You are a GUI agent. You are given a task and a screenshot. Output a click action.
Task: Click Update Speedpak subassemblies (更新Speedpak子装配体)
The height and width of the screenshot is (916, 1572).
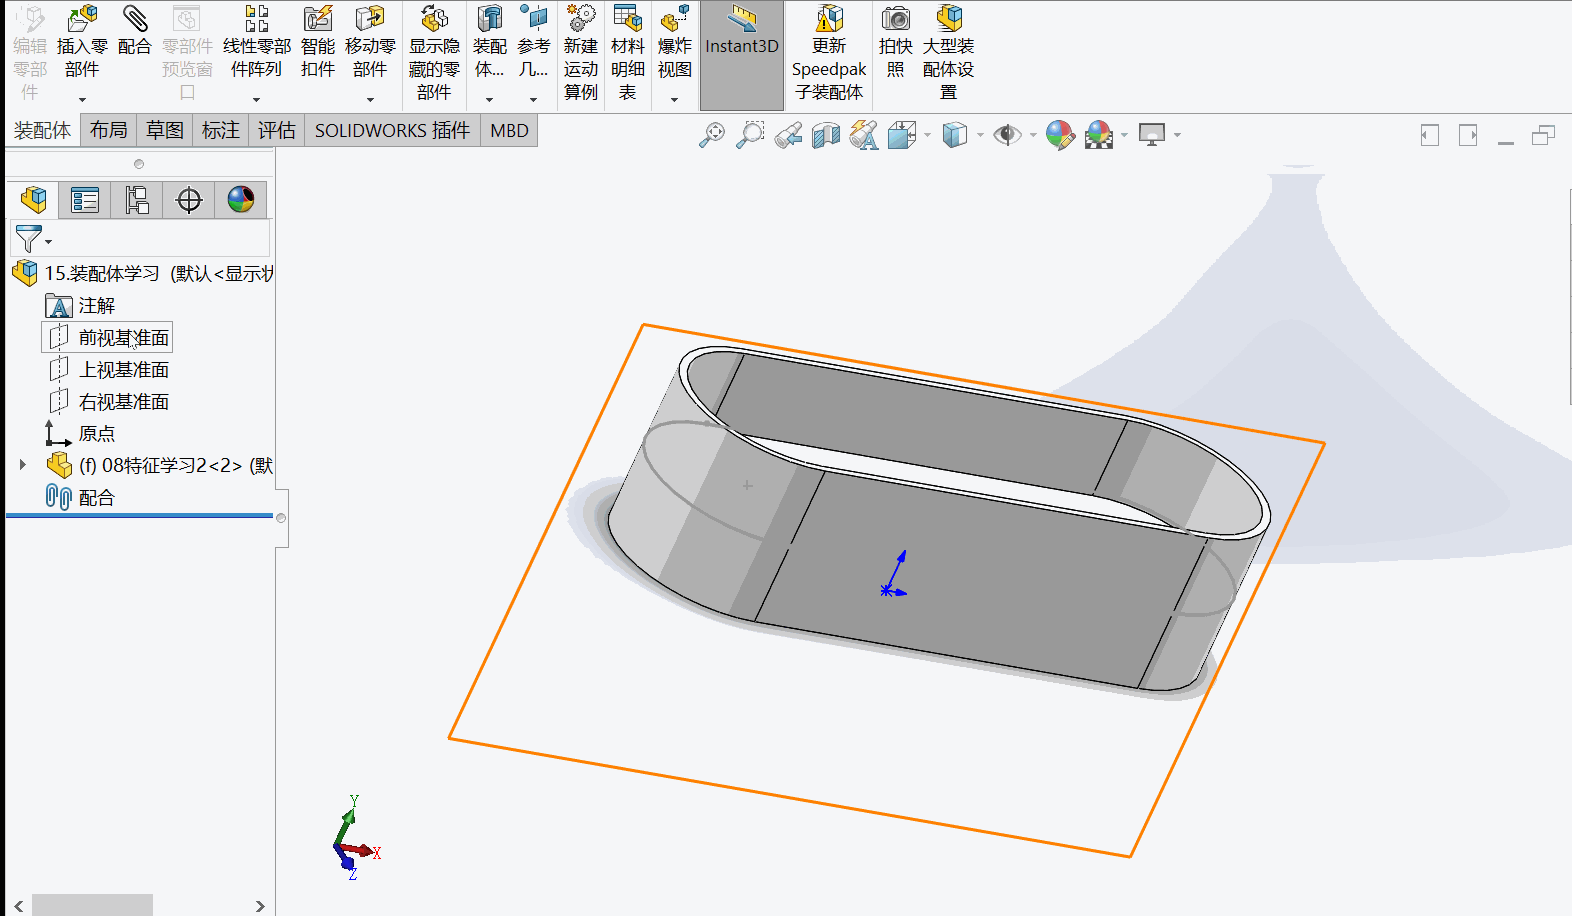coord(829,52)
